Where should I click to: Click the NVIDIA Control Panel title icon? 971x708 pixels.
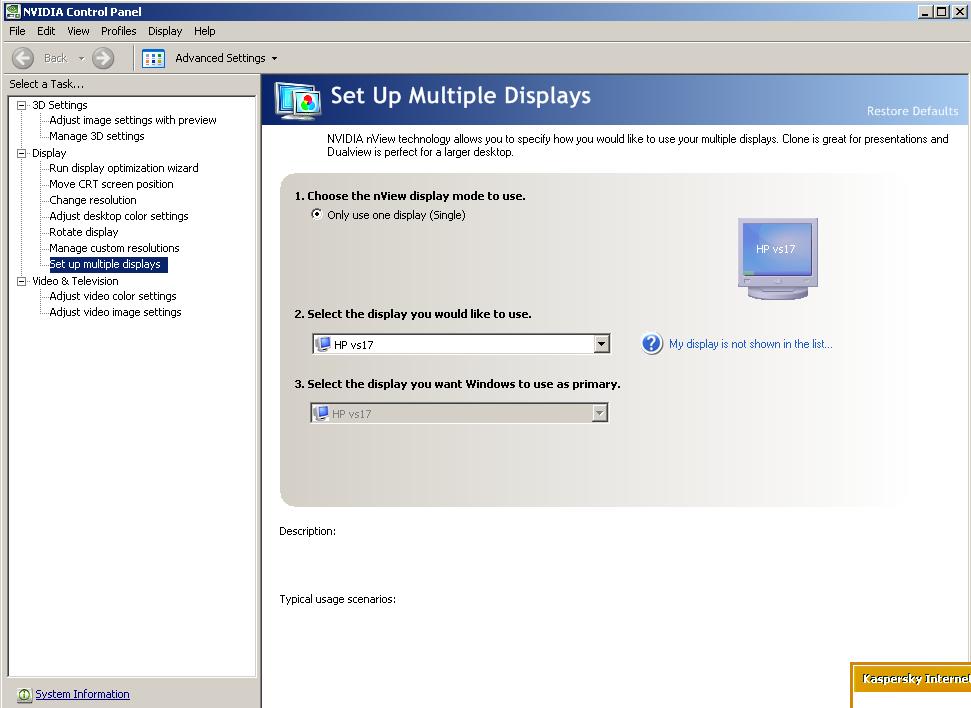coord(12,11)
